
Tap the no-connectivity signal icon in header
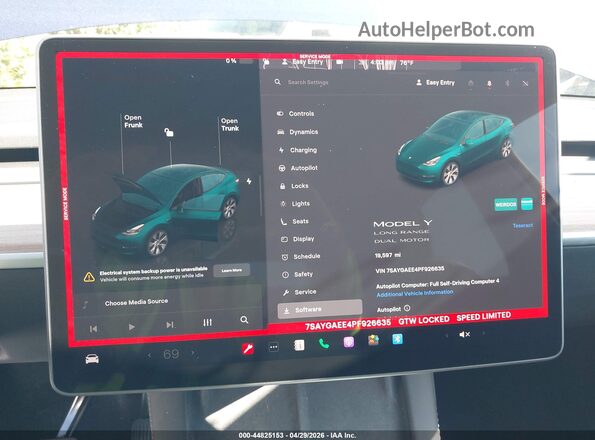point(525,83)
